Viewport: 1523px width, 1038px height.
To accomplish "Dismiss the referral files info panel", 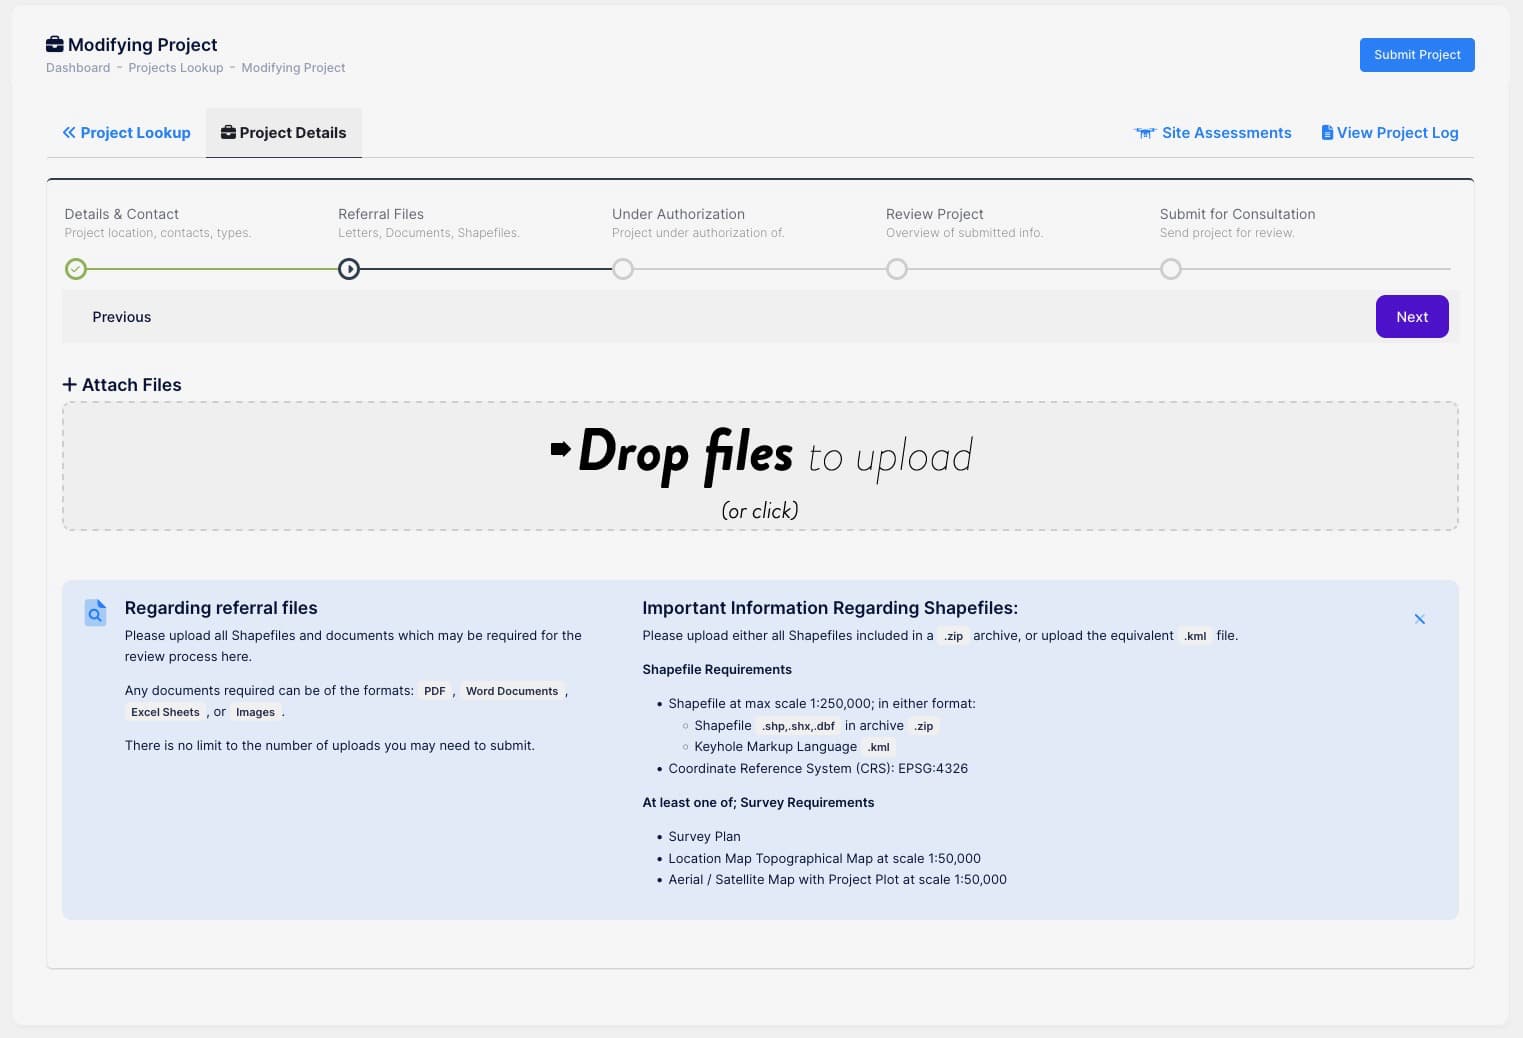I will click(x=1419, y=619).
